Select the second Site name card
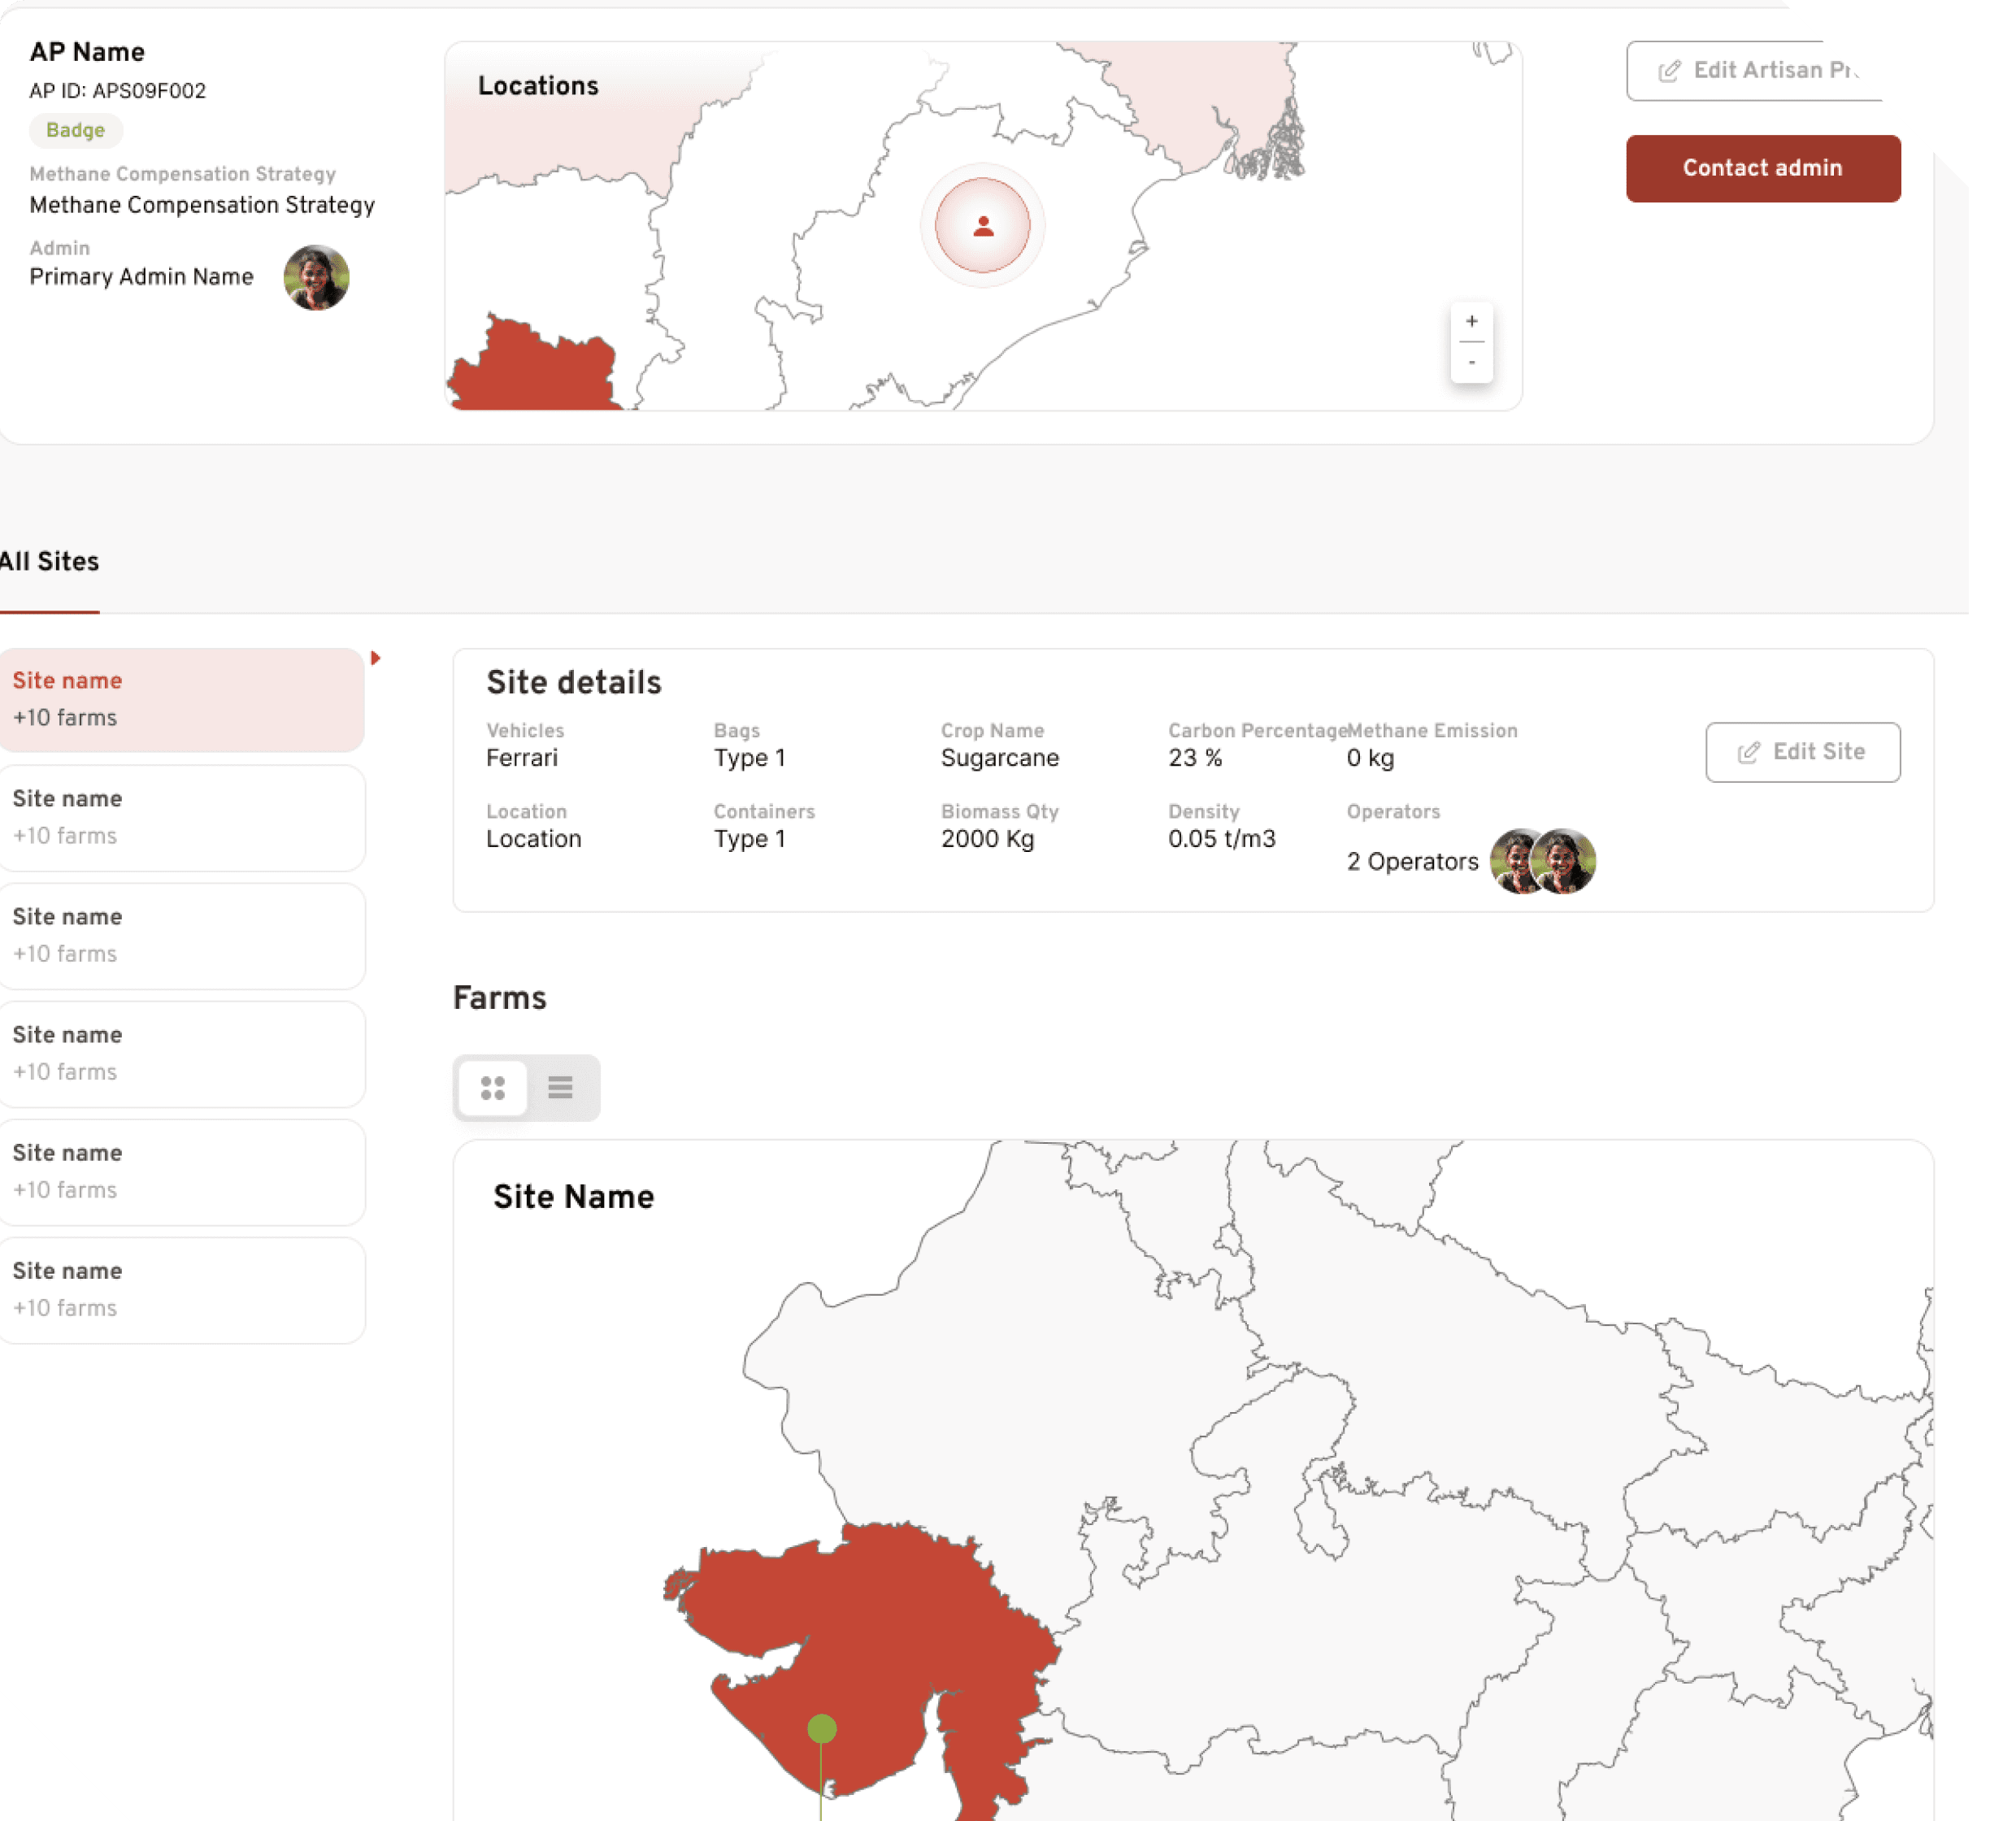Screen dimensions: 2016x1821 (181, 817)
